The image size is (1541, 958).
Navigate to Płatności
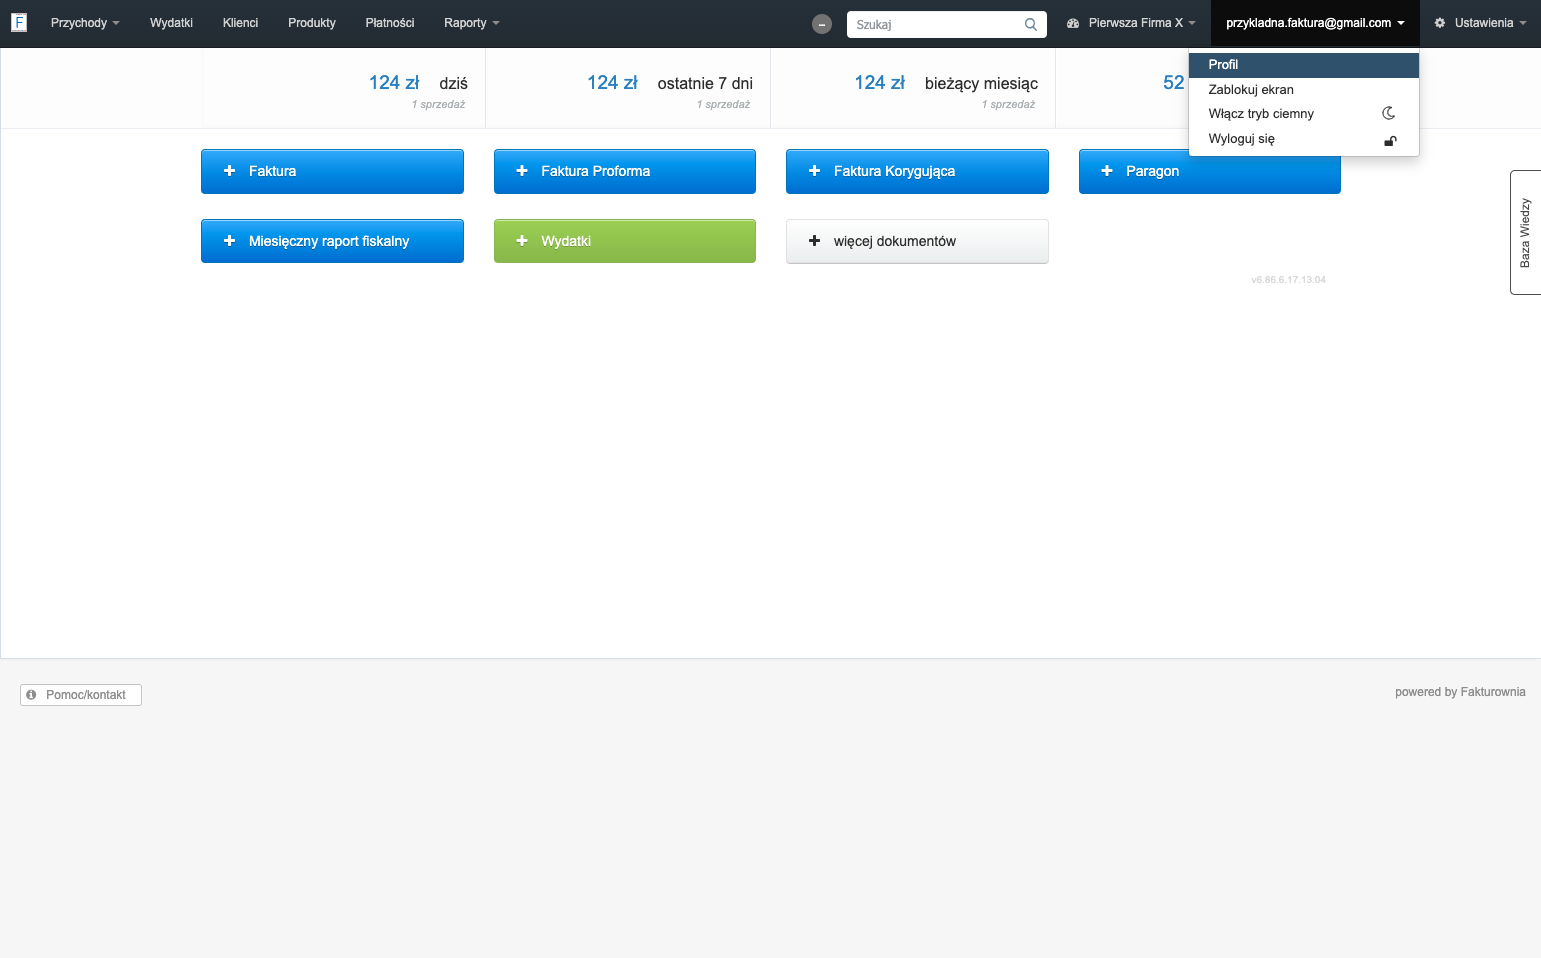coord(390,23)
